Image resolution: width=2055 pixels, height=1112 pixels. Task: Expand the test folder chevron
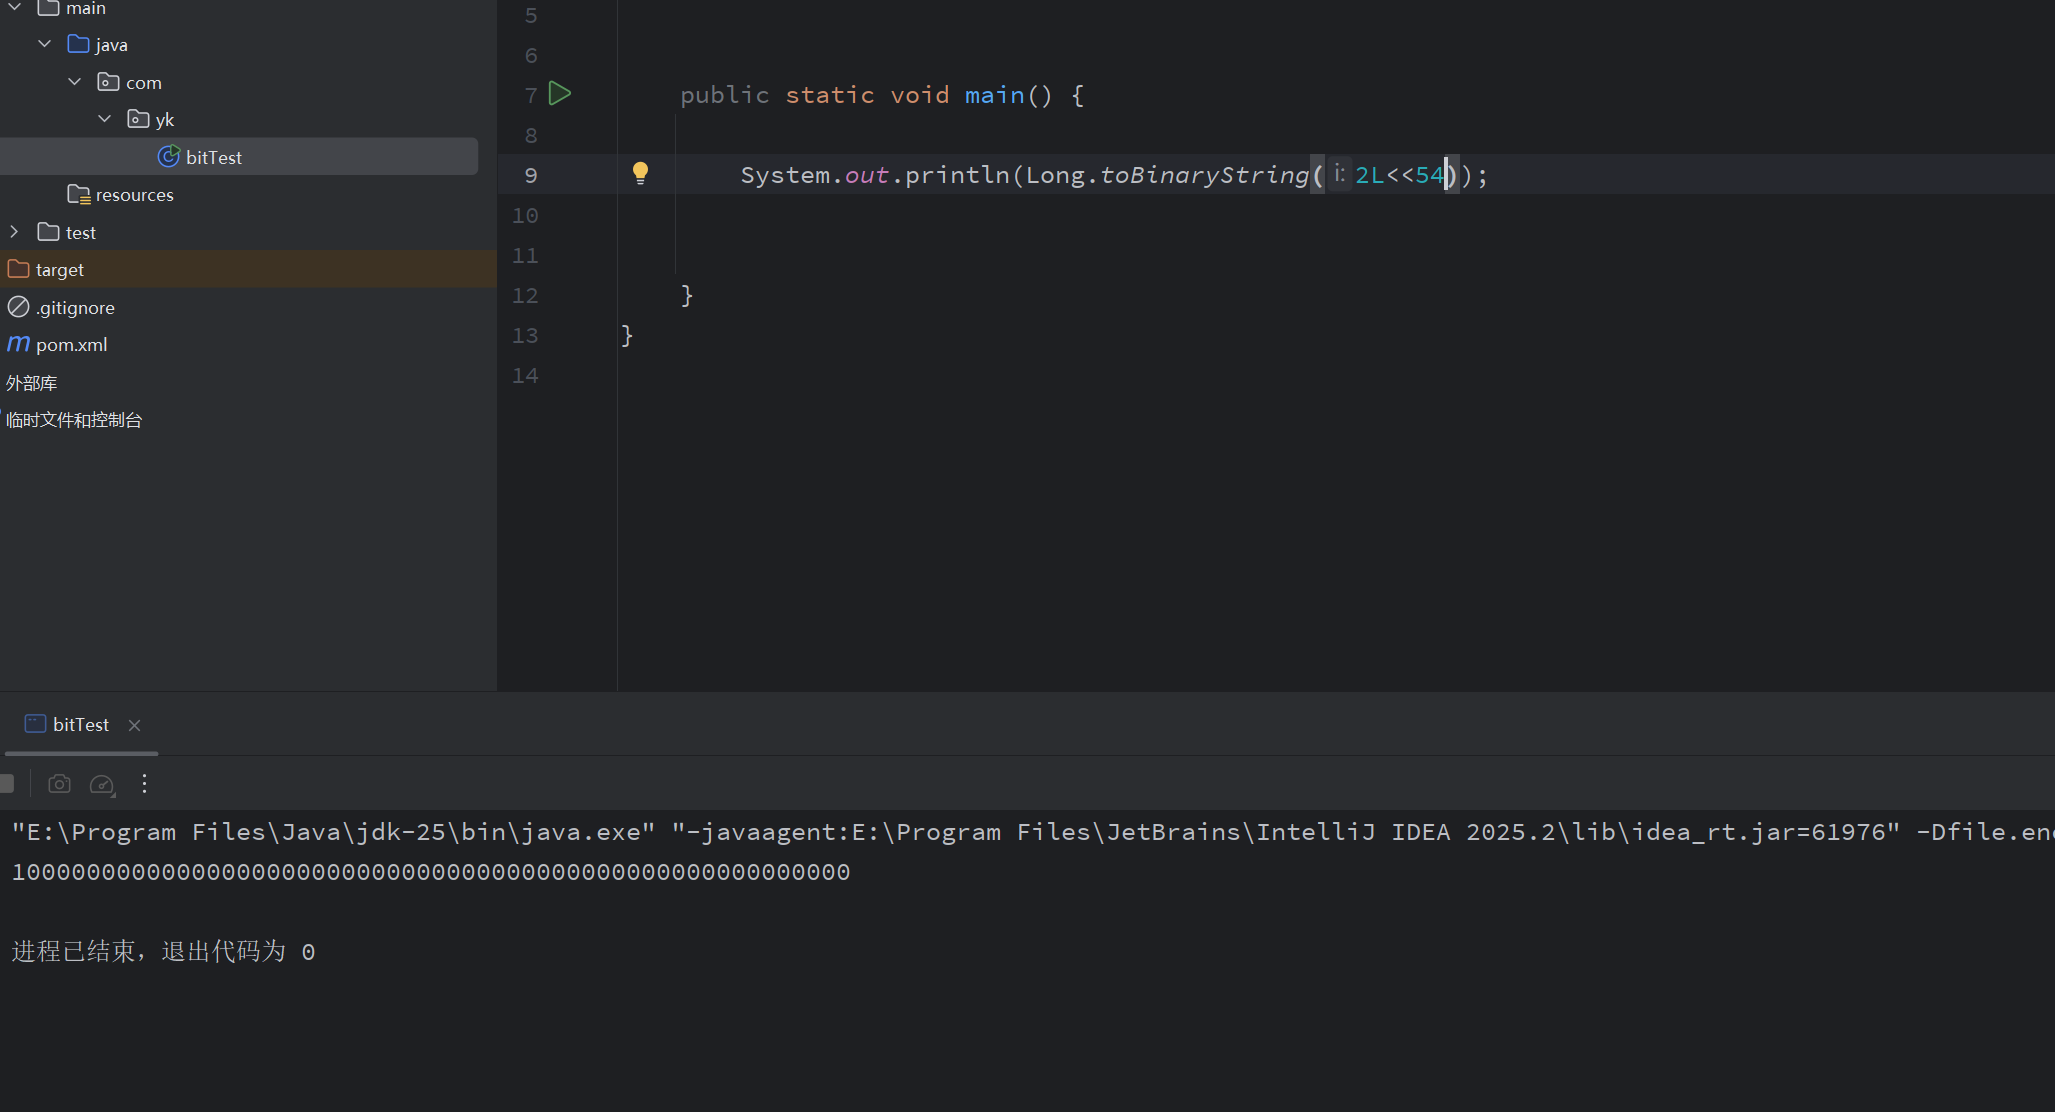coord(14,232)
